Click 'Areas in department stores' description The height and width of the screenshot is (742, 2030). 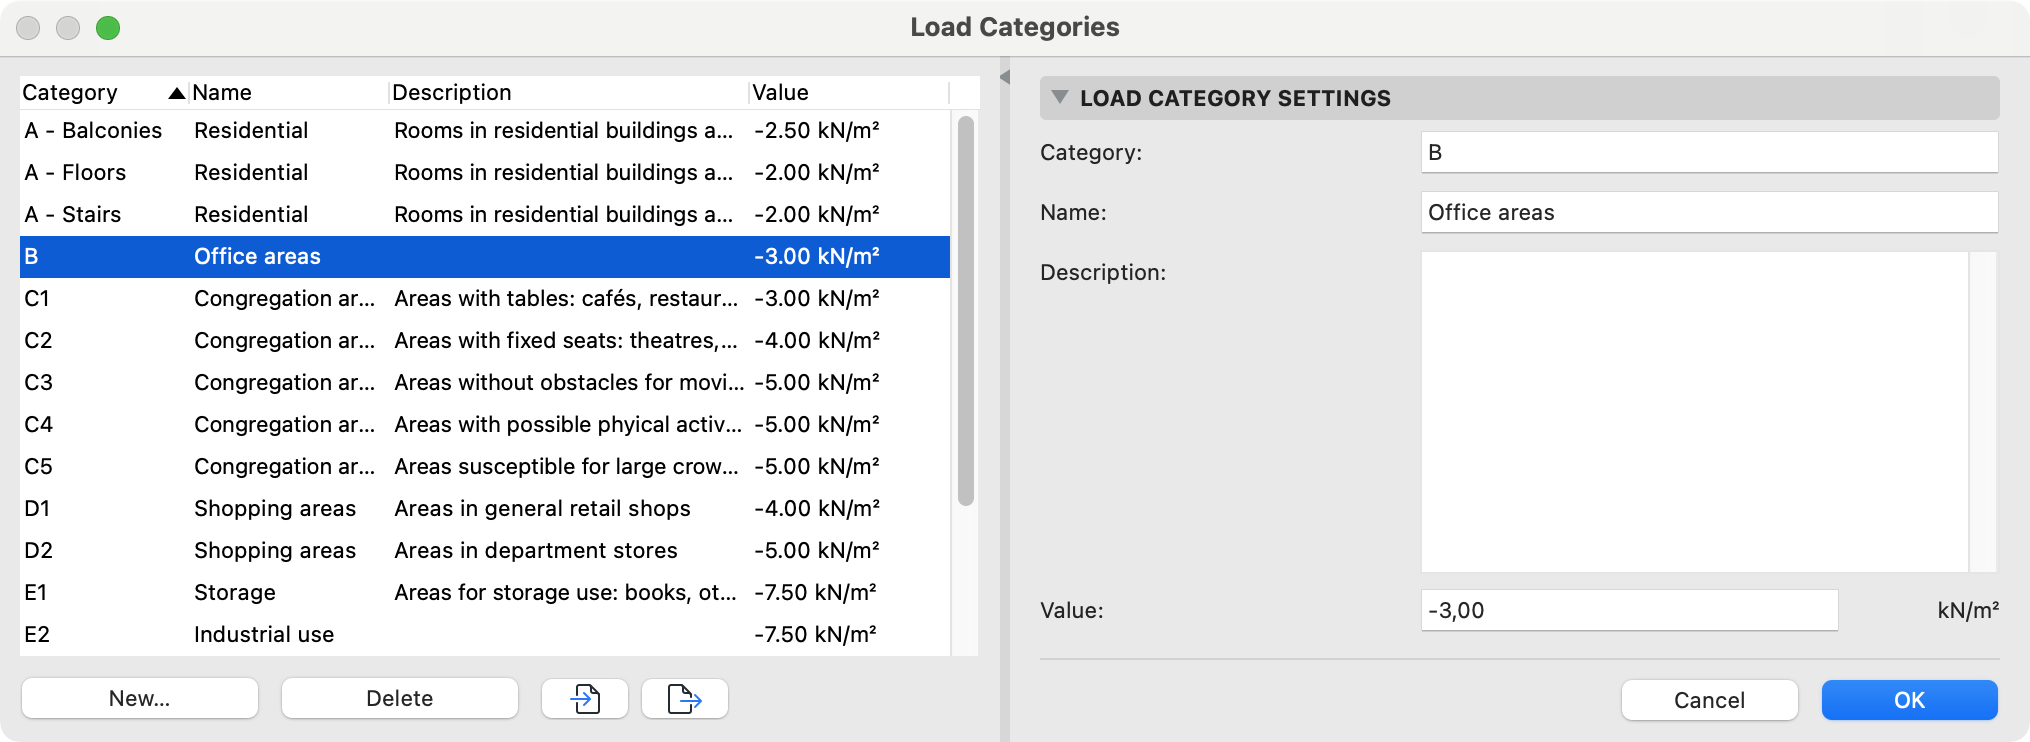pyautogui.click(x=536, y=550)
